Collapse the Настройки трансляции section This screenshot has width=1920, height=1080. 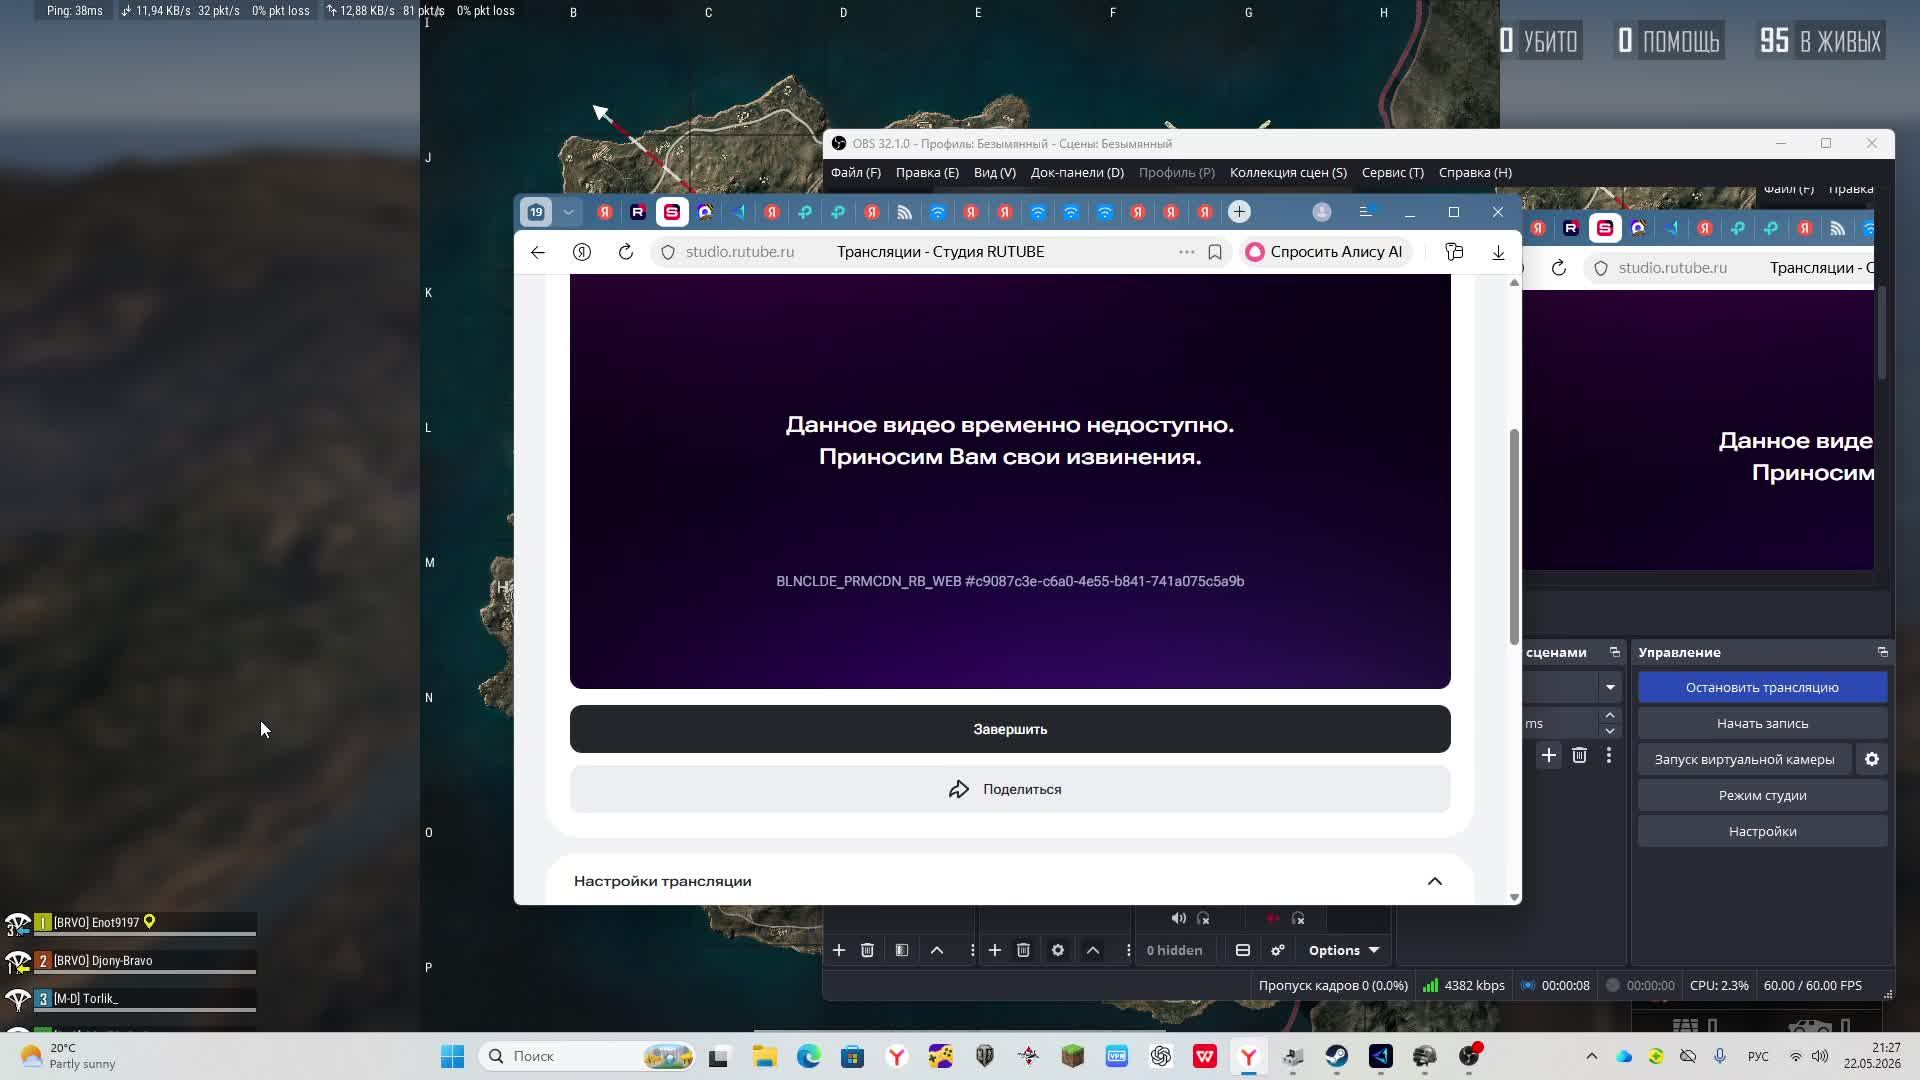click(x=1434, y=881)
